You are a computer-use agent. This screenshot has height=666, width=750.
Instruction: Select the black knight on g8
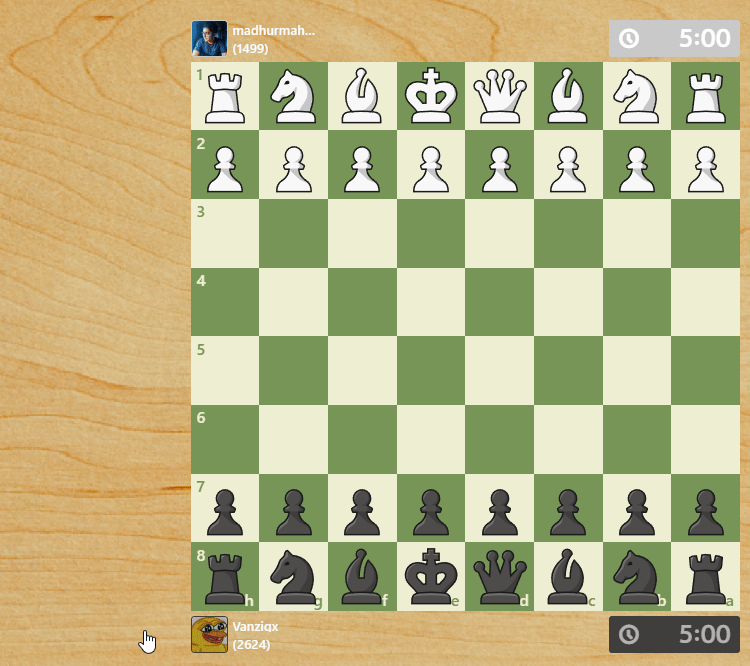click(293, 577)
